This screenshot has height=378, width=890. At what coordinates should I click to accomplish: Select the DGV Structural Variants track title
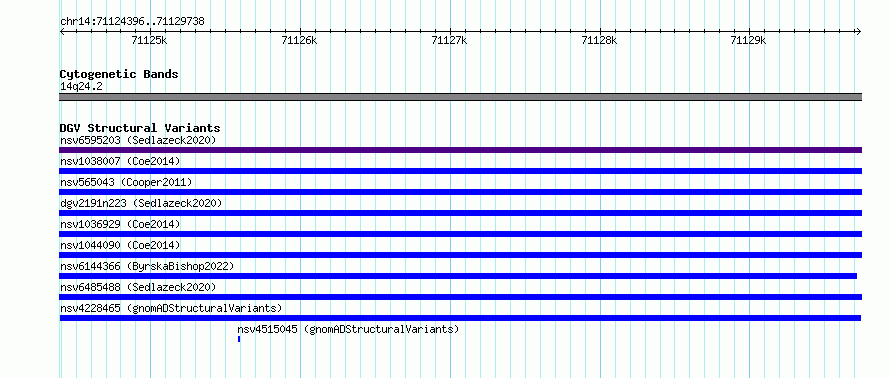point(140,128)
